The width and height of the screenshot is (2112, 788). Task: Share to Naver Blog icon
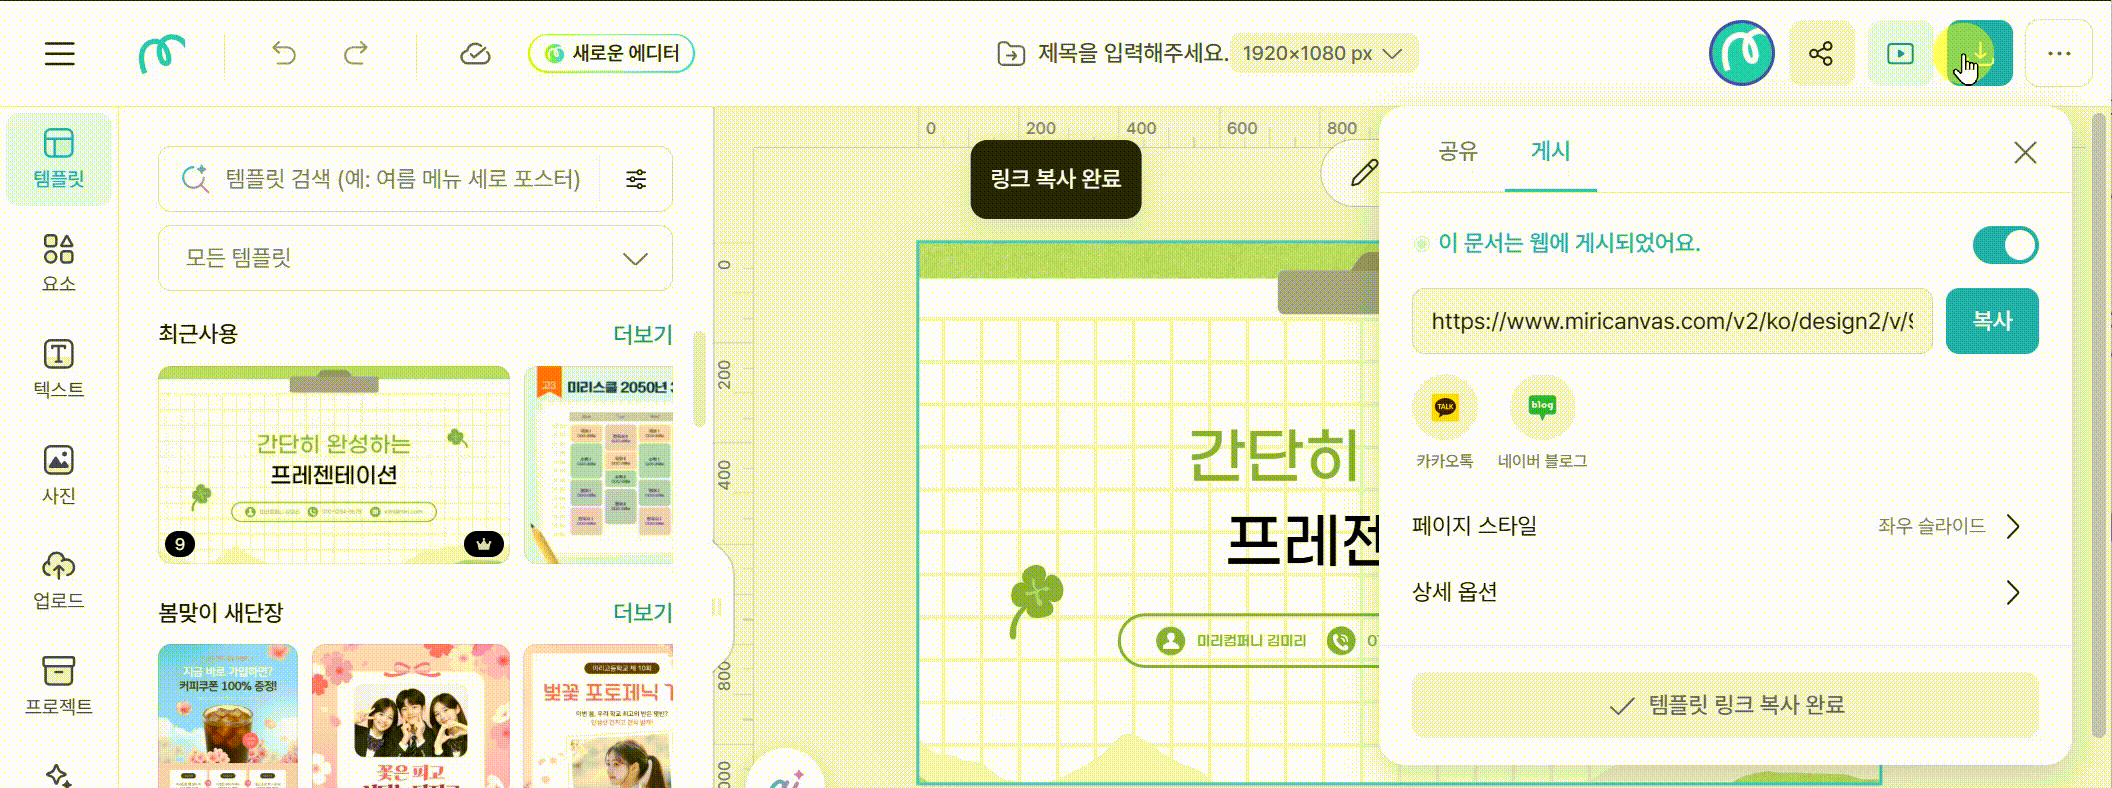pyautogui.click(x=1542, y=407)
